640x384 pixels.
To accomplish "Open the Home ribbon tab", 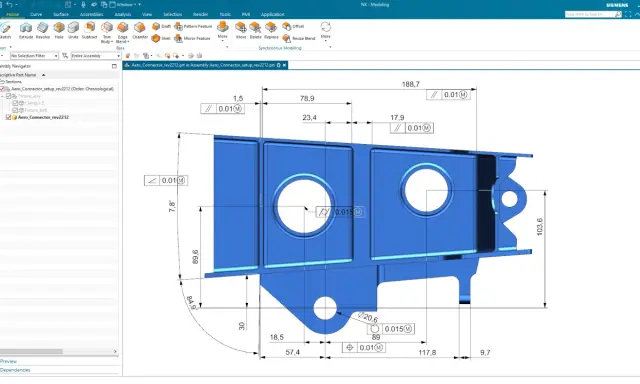I will 13,14.
